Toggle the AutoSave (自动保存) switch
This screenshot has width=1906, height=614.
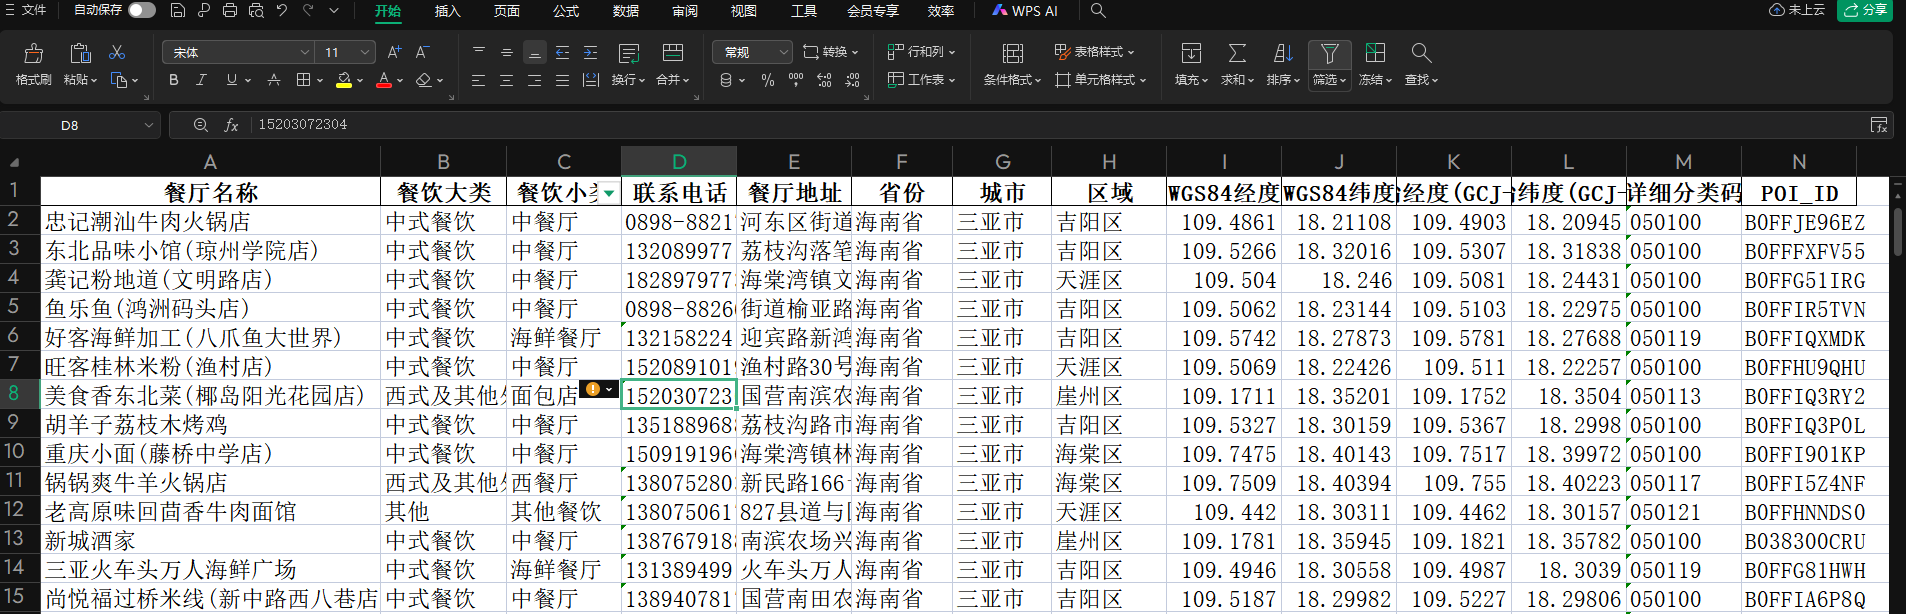(141, 10)
